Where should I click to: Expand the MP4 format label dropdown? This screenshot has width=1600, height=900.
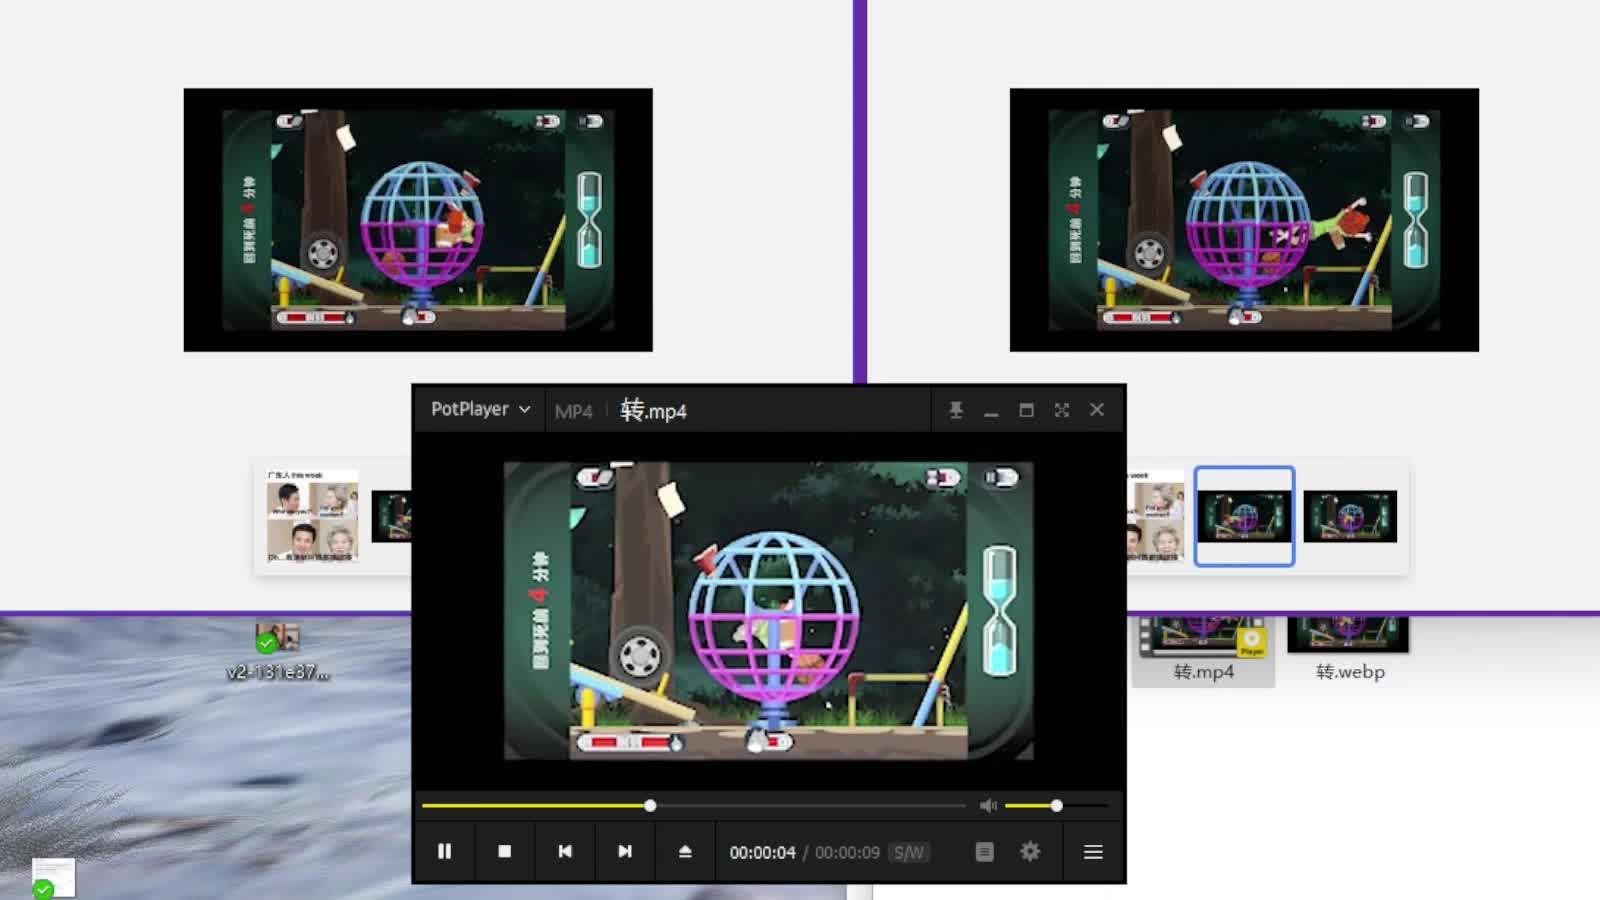[x=575, y=410]
